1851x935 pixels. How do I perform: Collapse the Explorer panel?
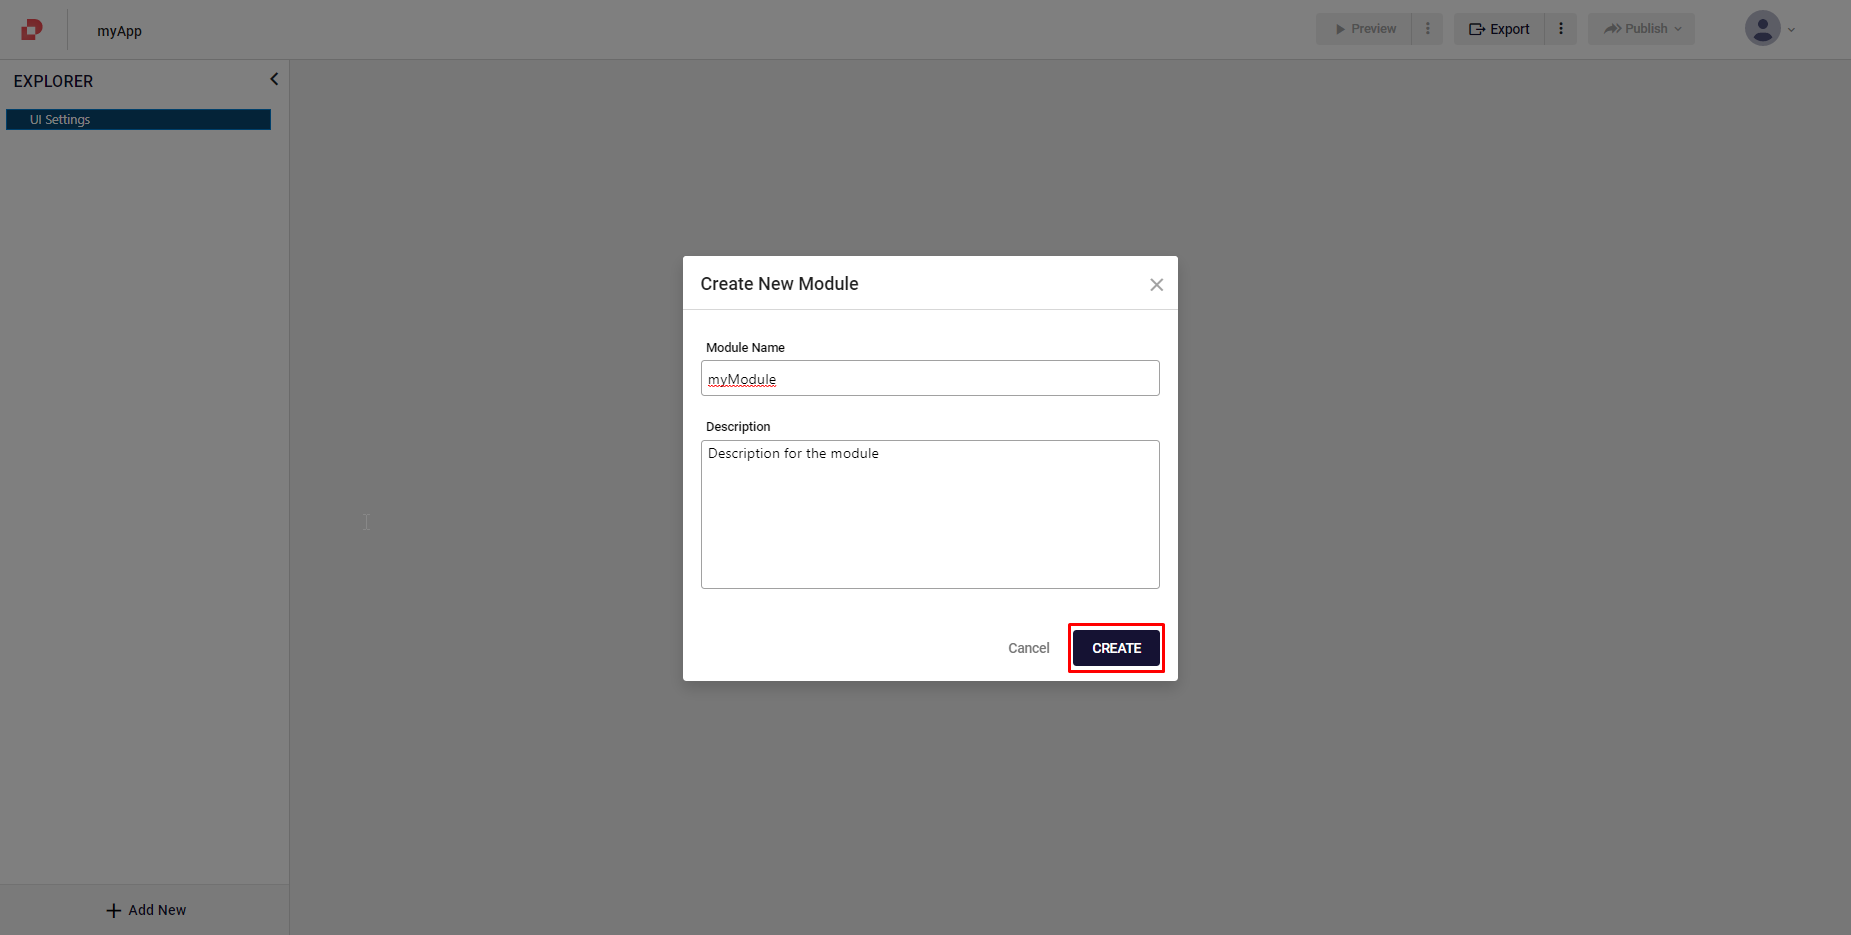pos(274,80)
